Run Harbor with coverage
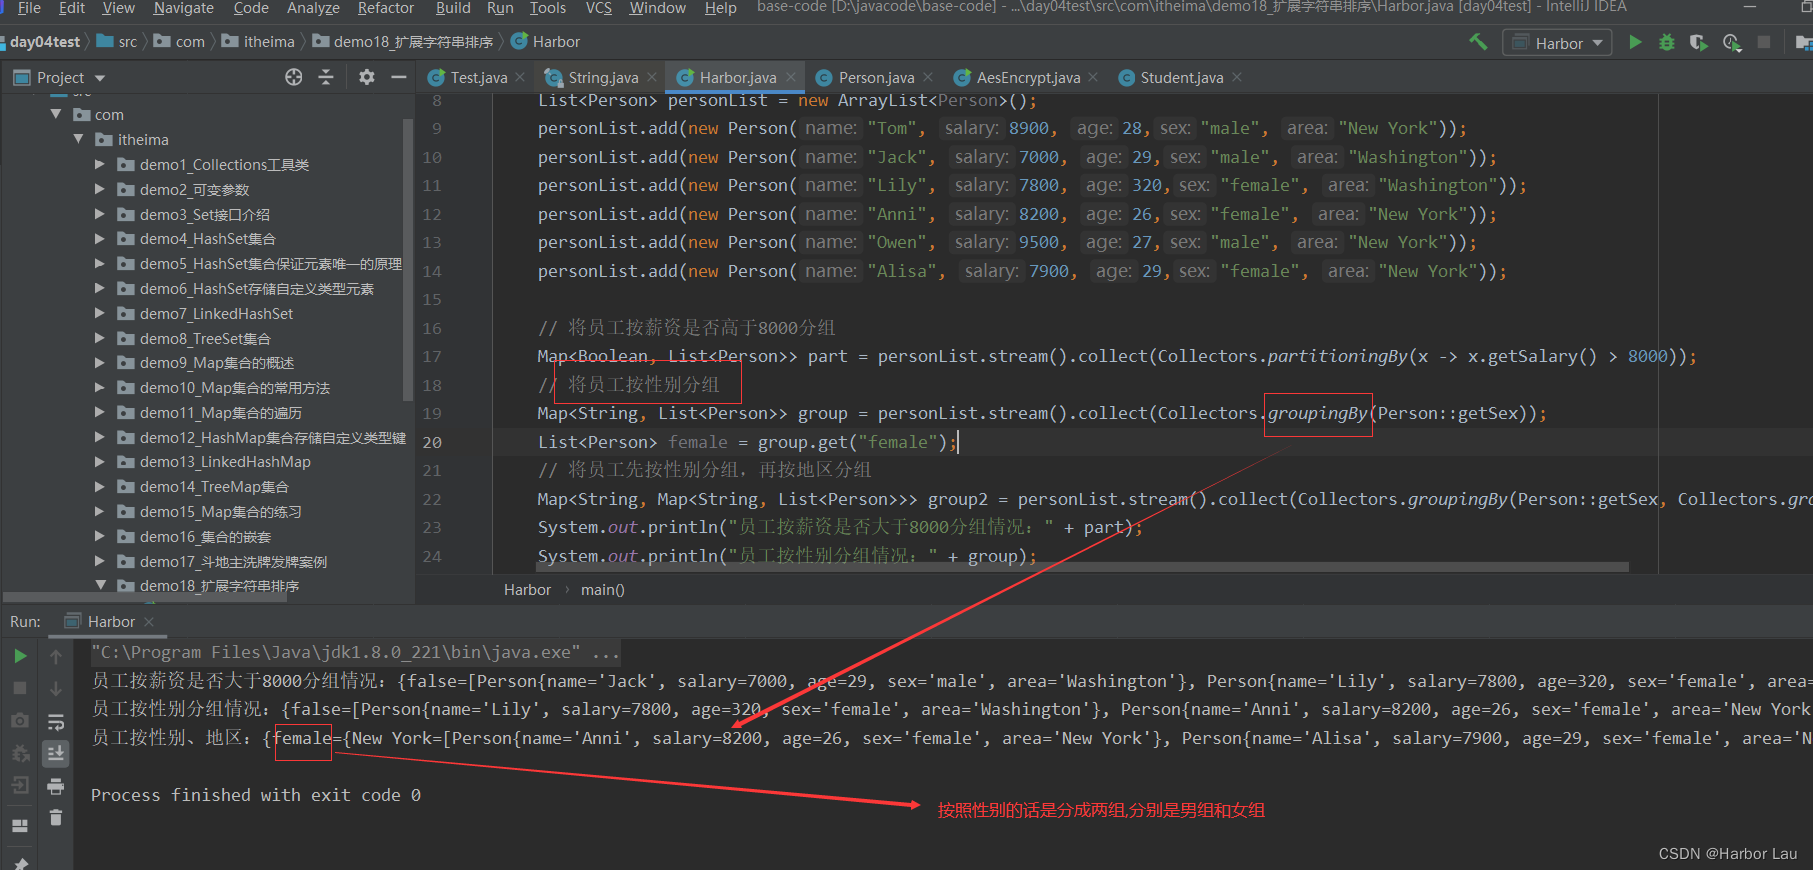The width and height of the screenshot is (1813, 870). [1698, 42]
